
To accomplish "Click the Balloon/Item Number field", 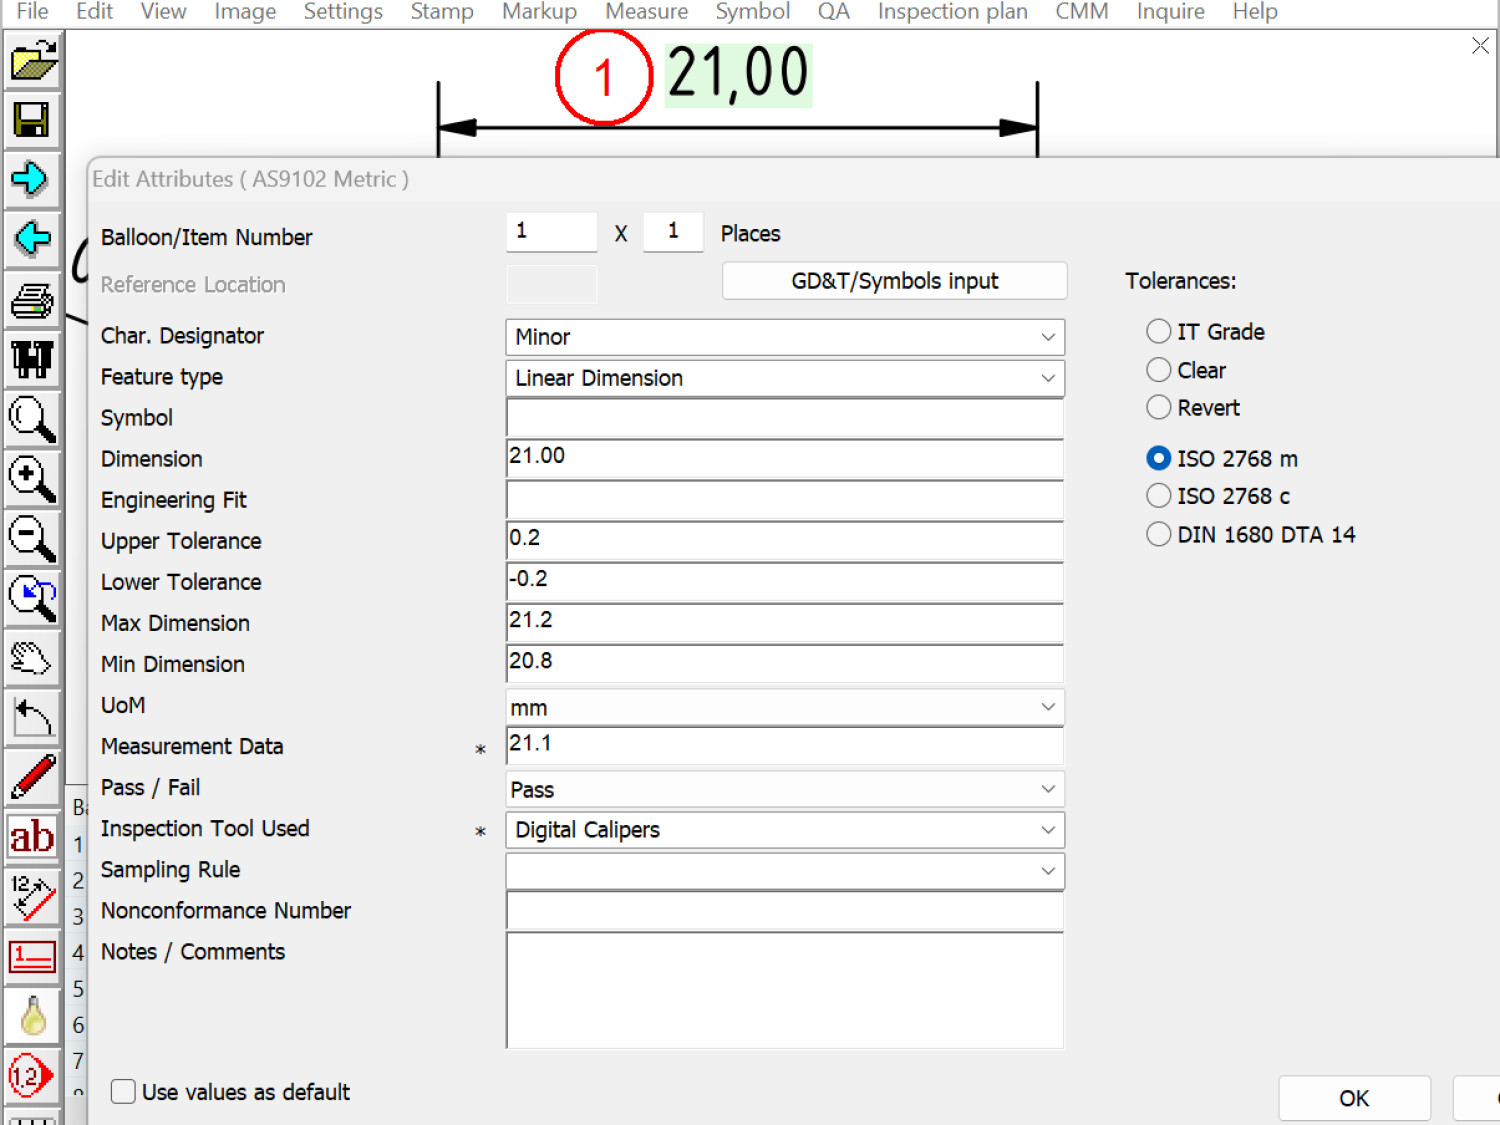I will click(552, 232).
